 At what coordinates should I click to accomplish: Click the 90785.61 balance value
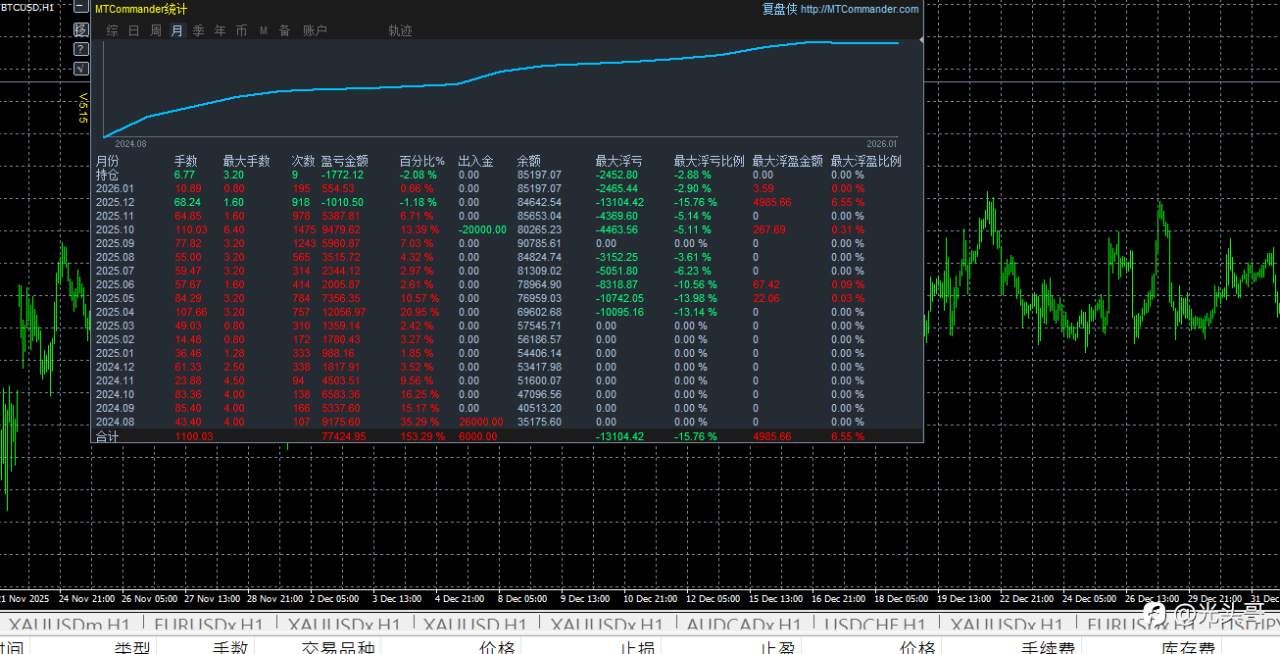[x=539, y=243]
